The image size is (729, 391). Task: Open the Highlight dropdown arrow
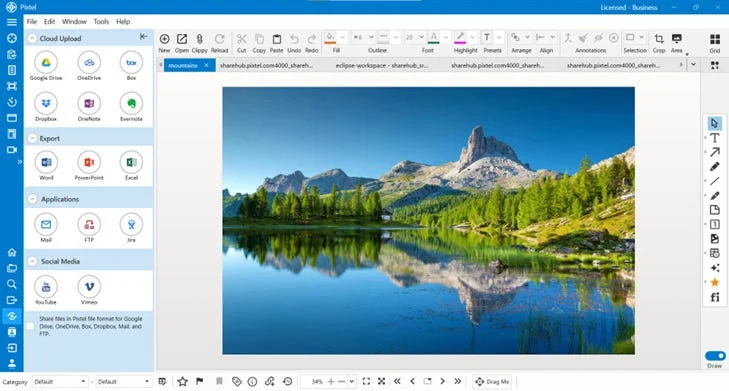point(472,38)
